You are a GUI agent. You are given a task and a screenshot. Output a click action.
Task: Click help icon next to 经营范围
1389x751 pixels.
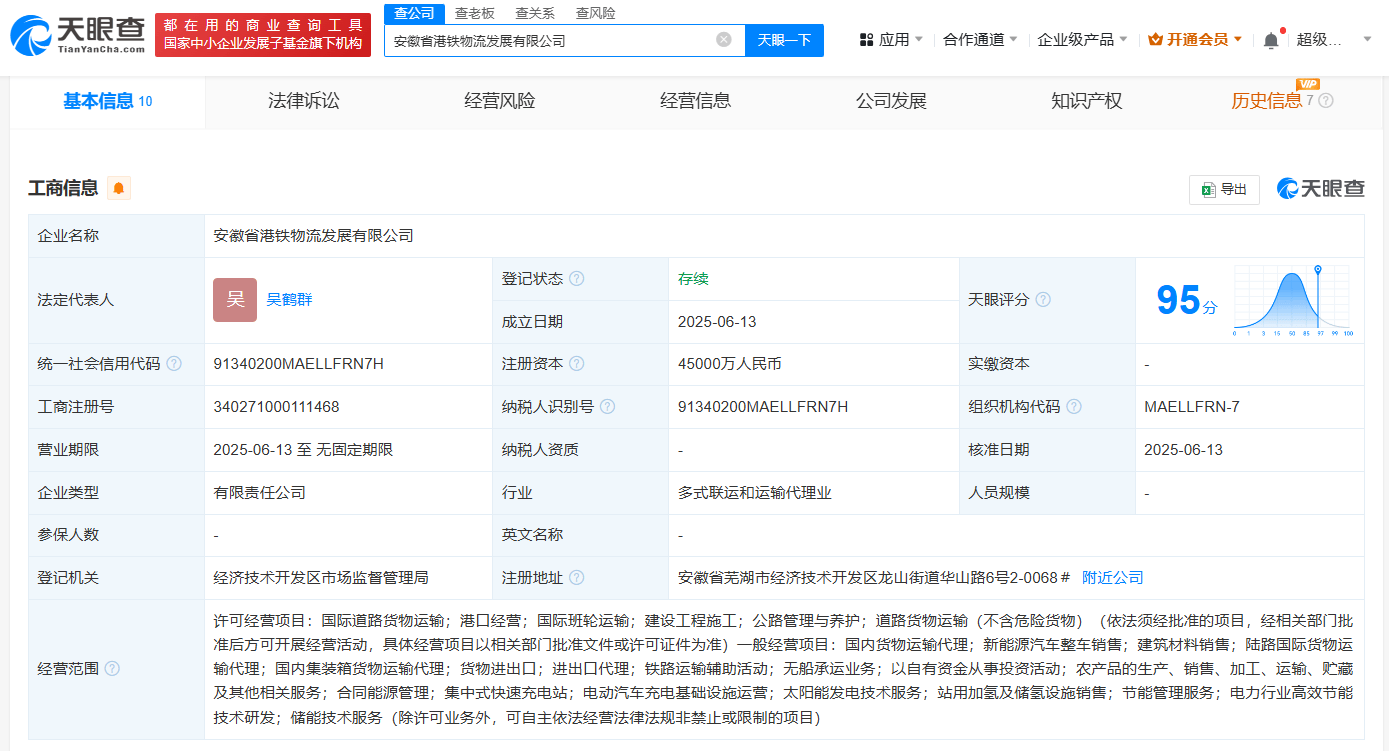[x=112, y=669]
